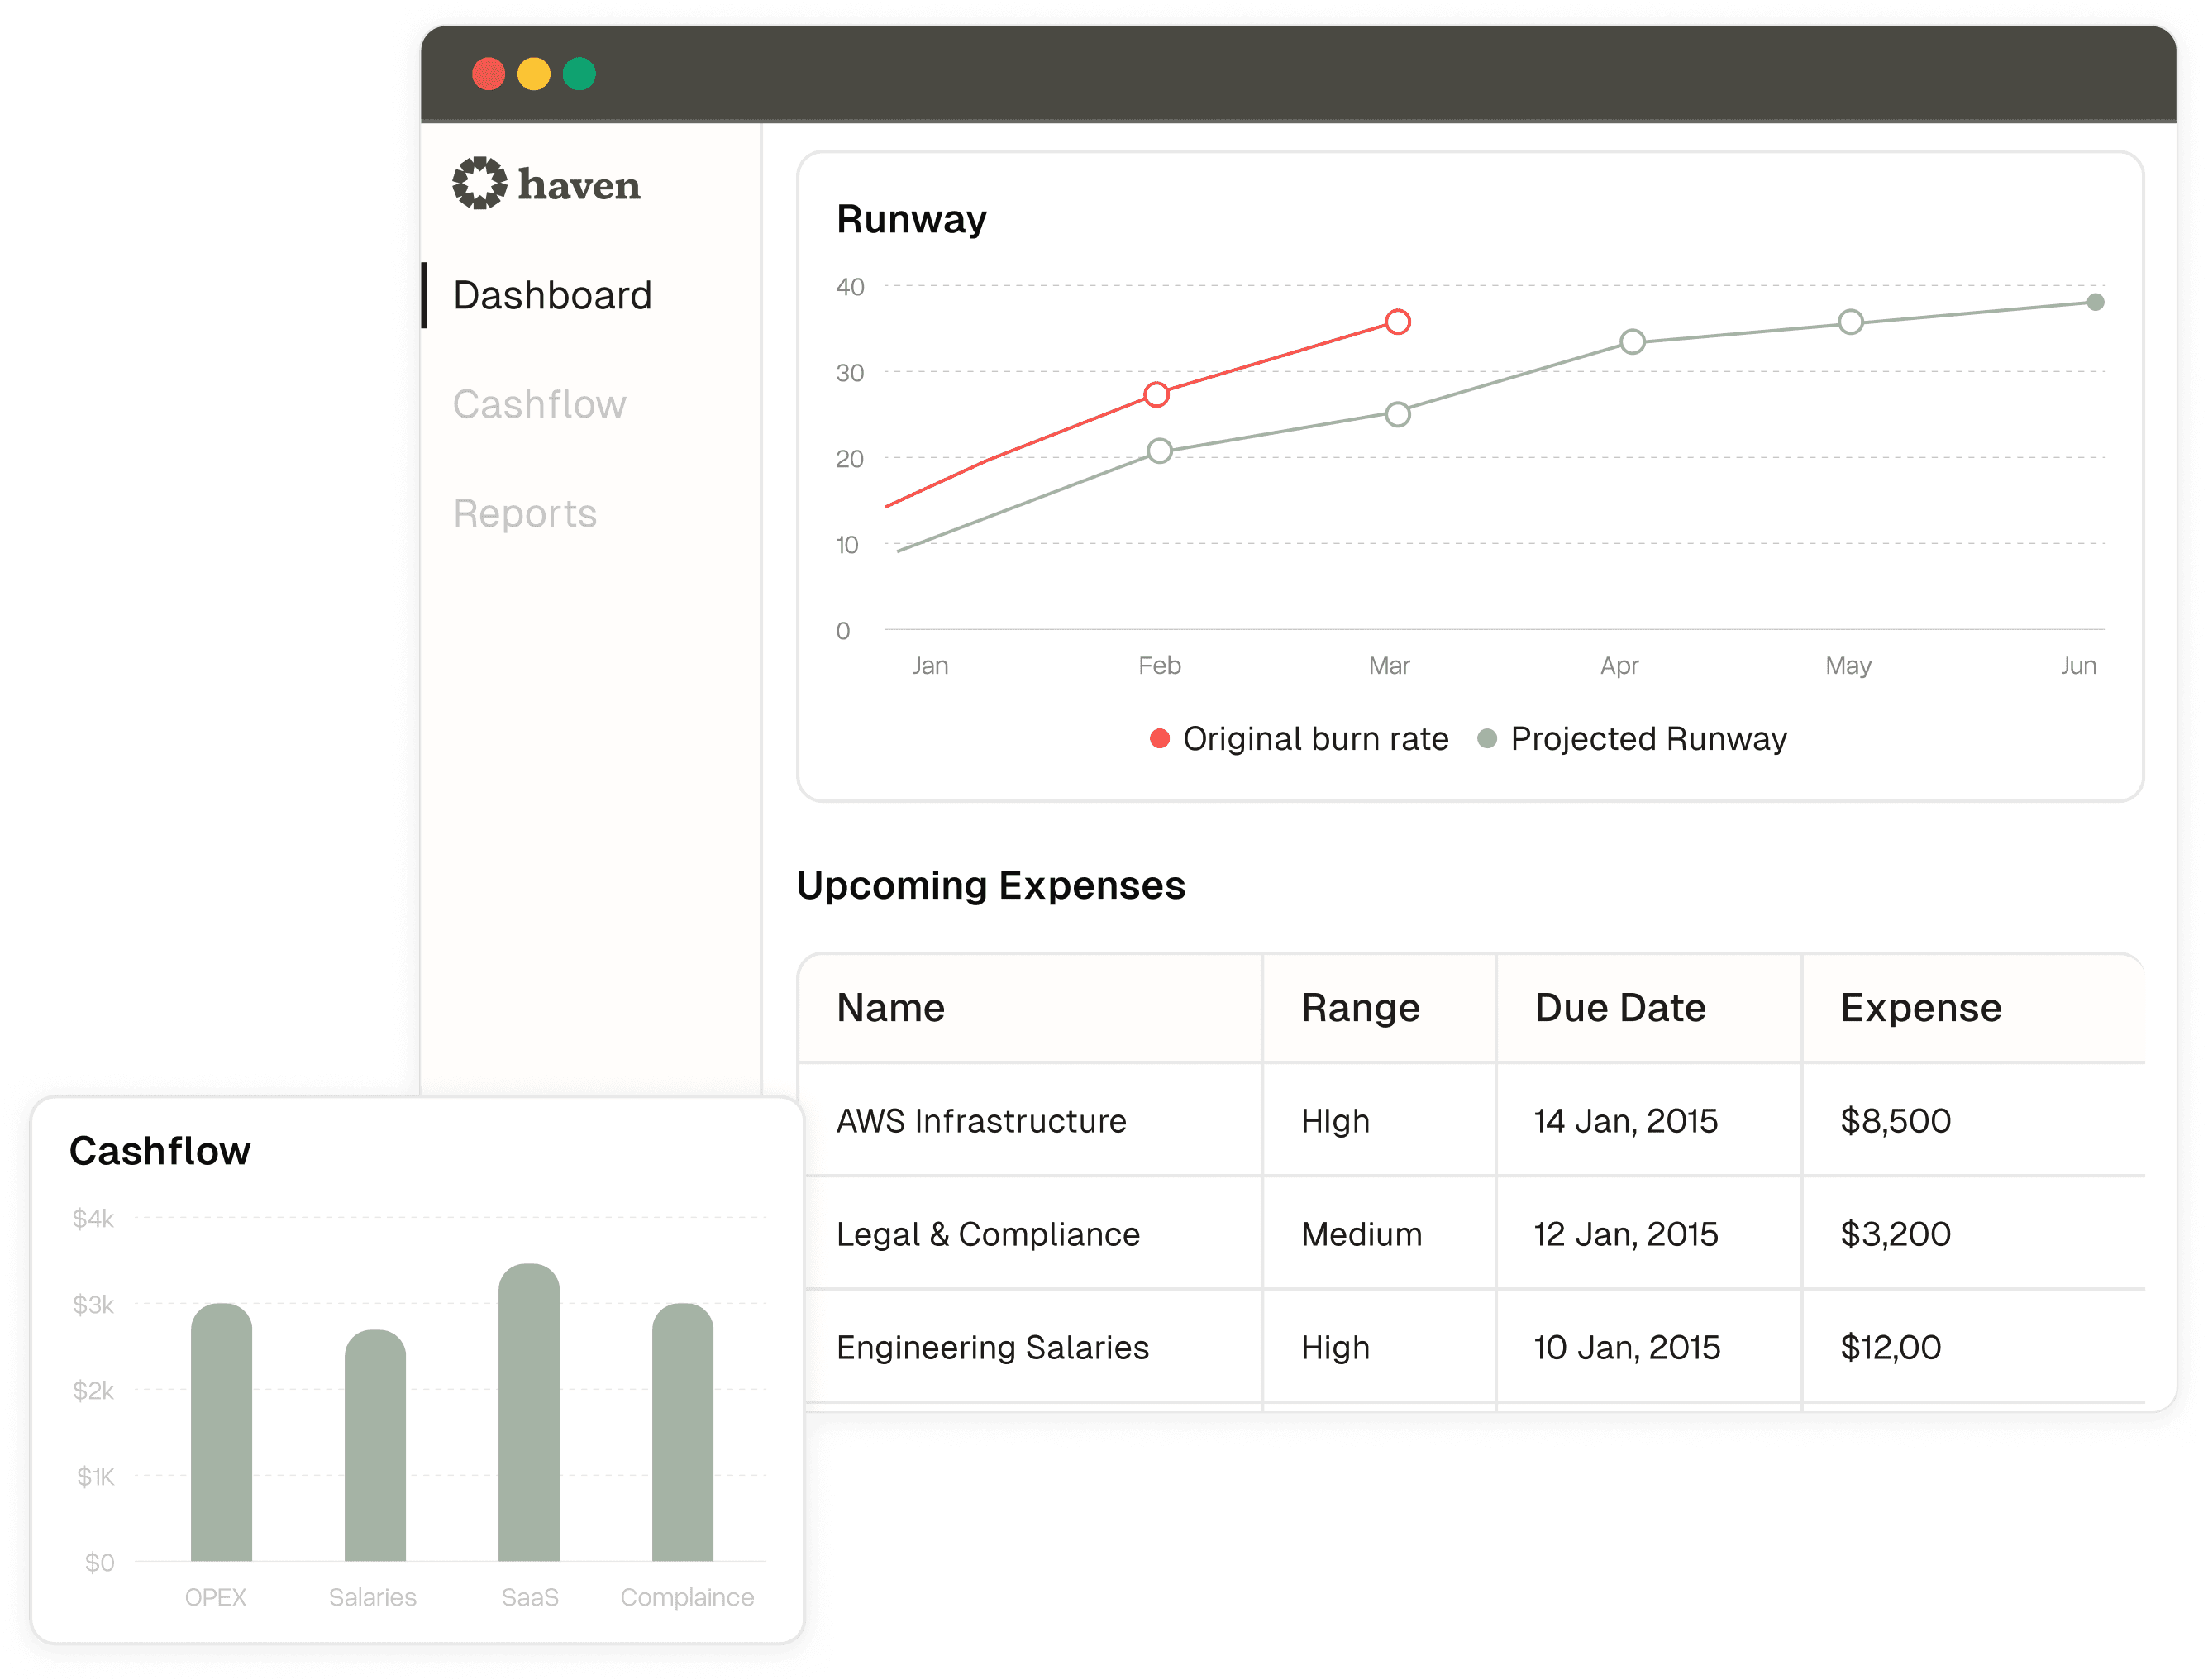This screenshot has width=2208, height=1680.
Task: Select the red March data point
Action: 1398,322
